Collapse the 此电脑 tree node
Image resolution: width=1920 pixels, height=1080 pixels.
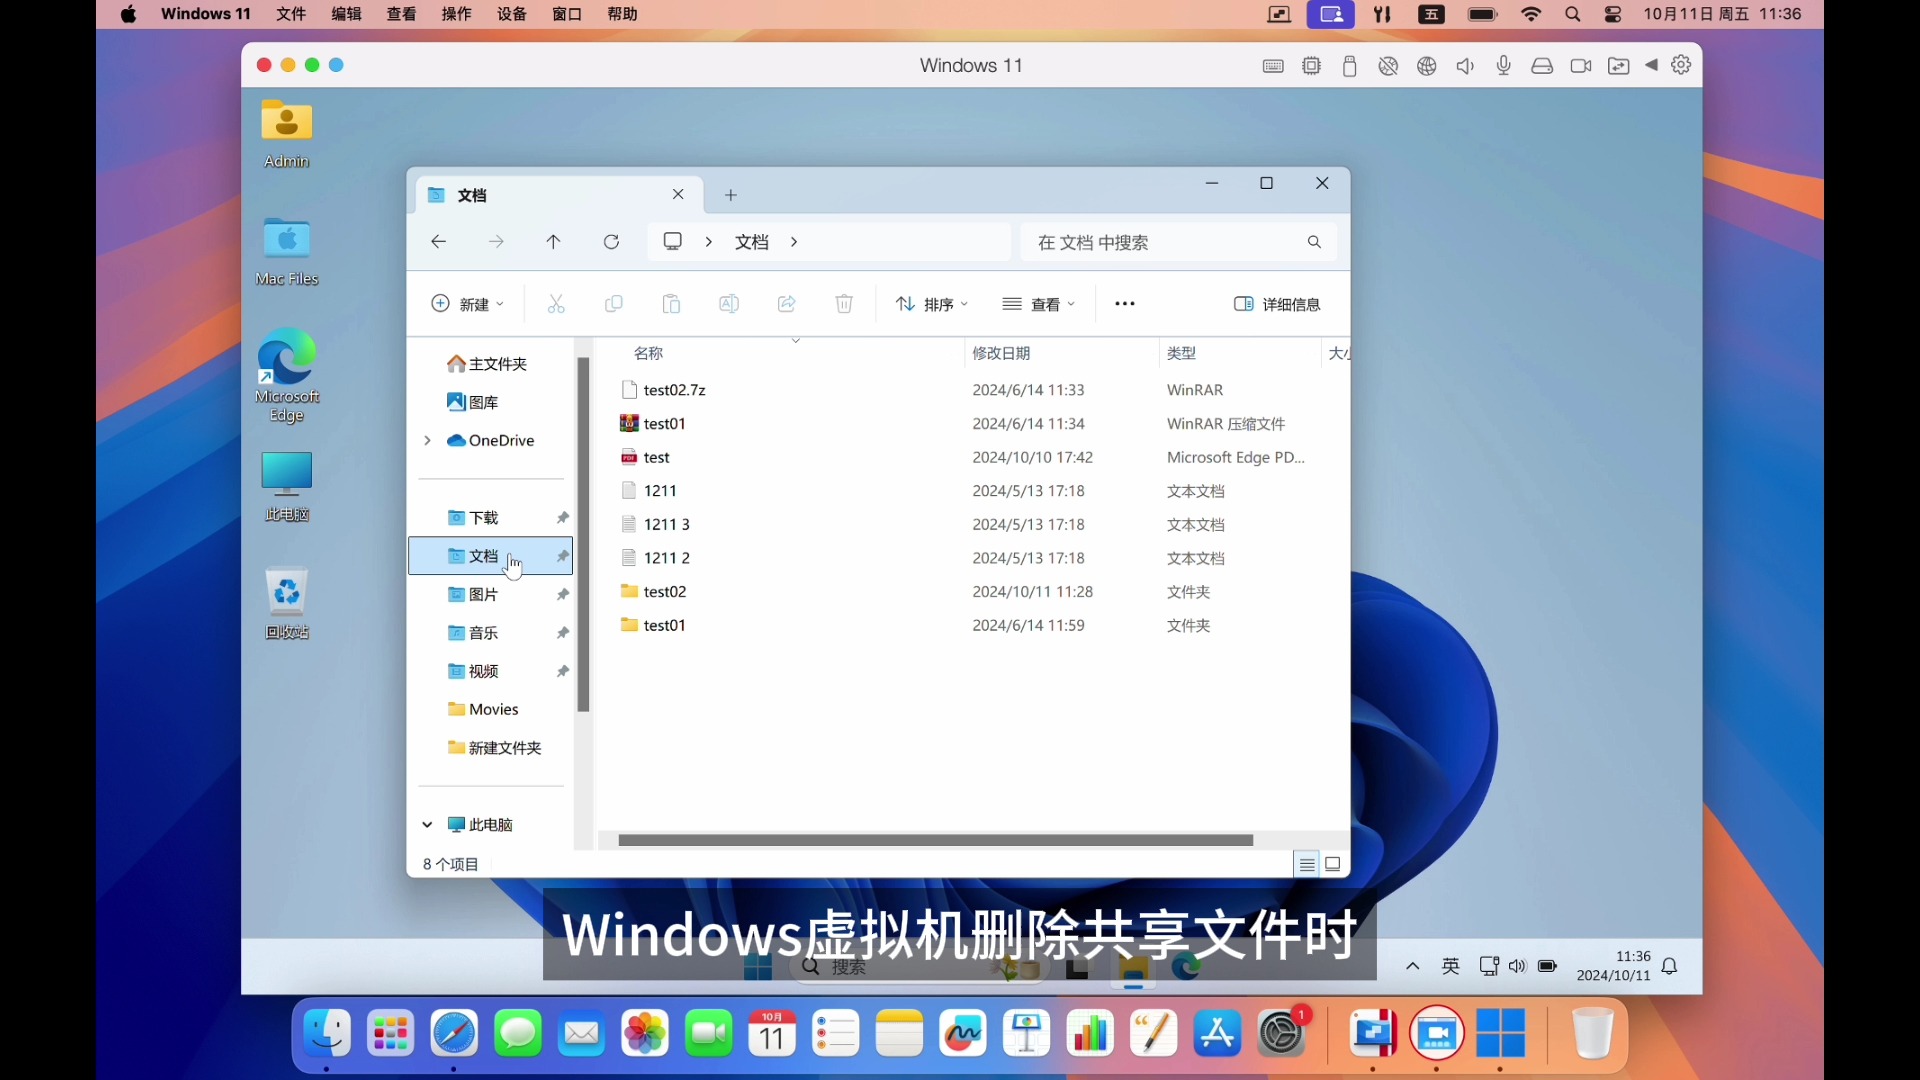coord(427,825)
